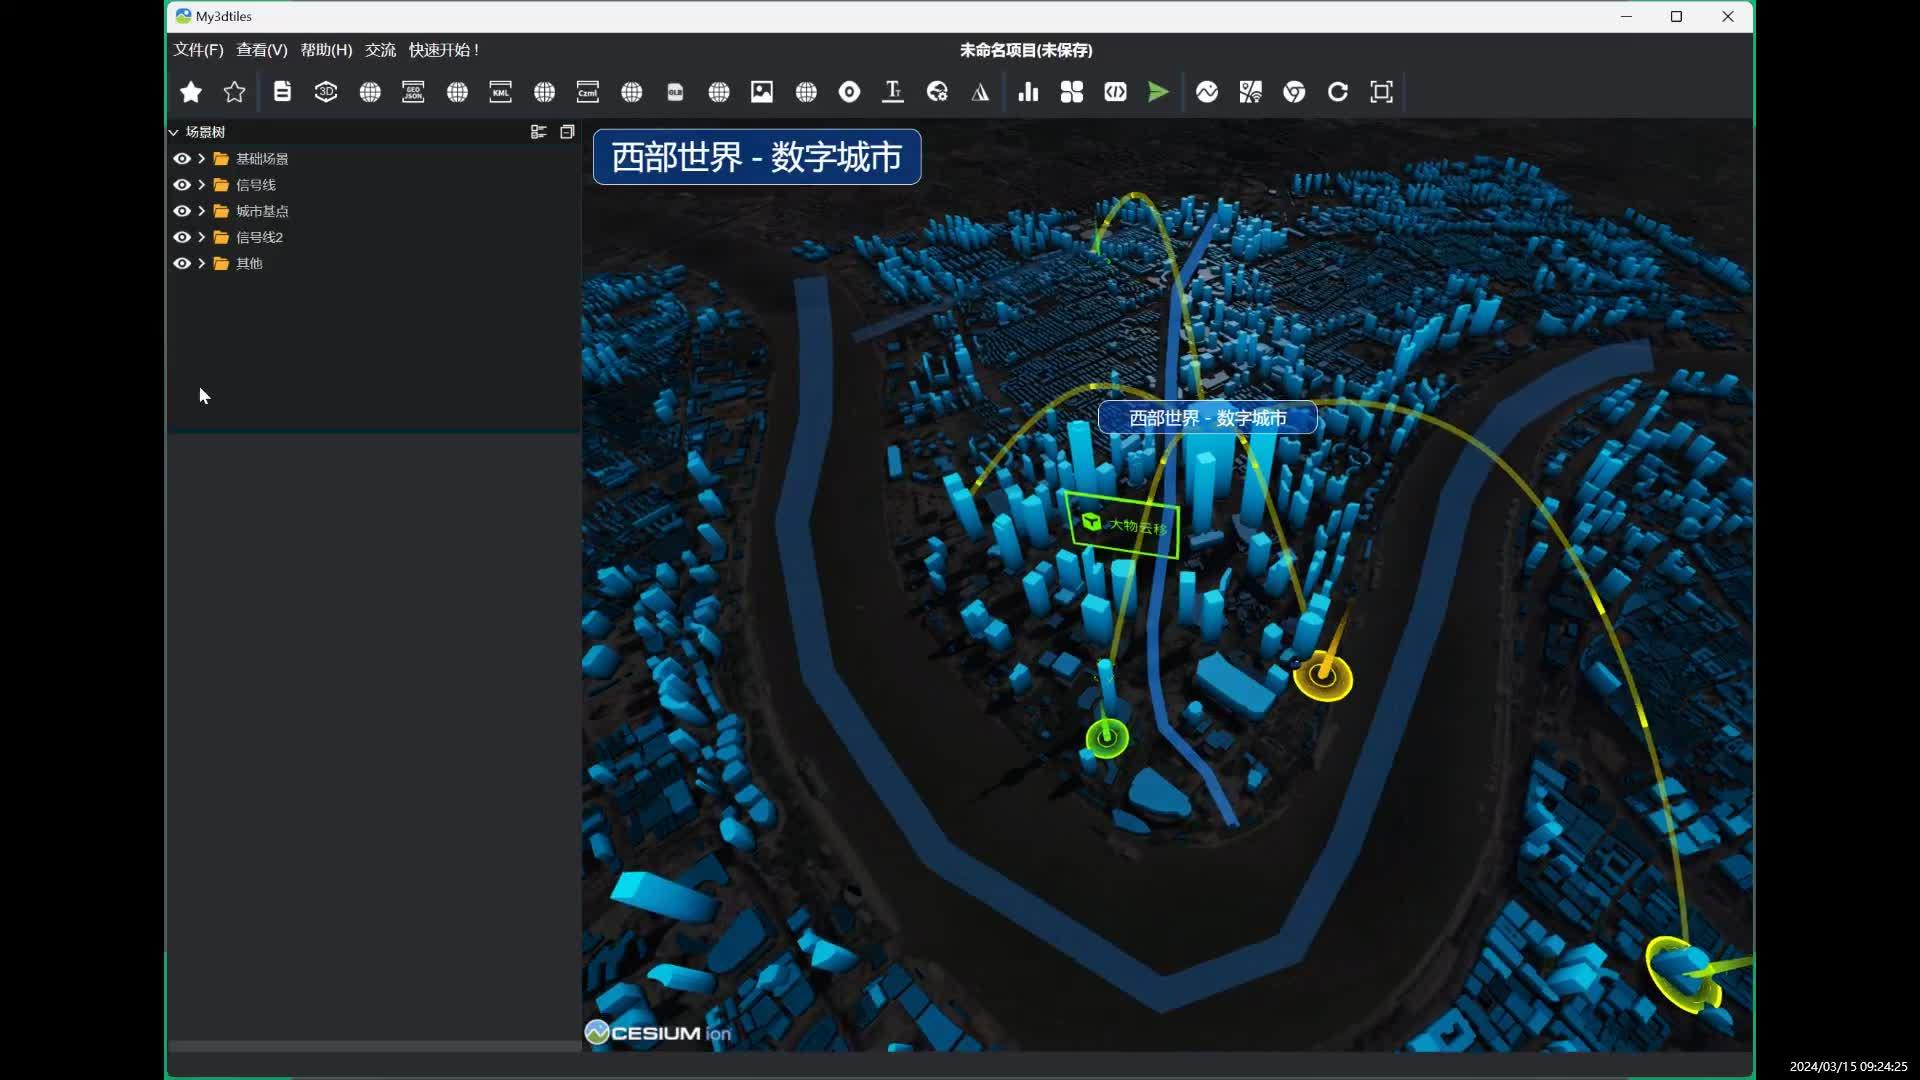The width and height of the screenshot is (1920, 1080).
Task: Click the KML import icon
Action: [500, 92]
